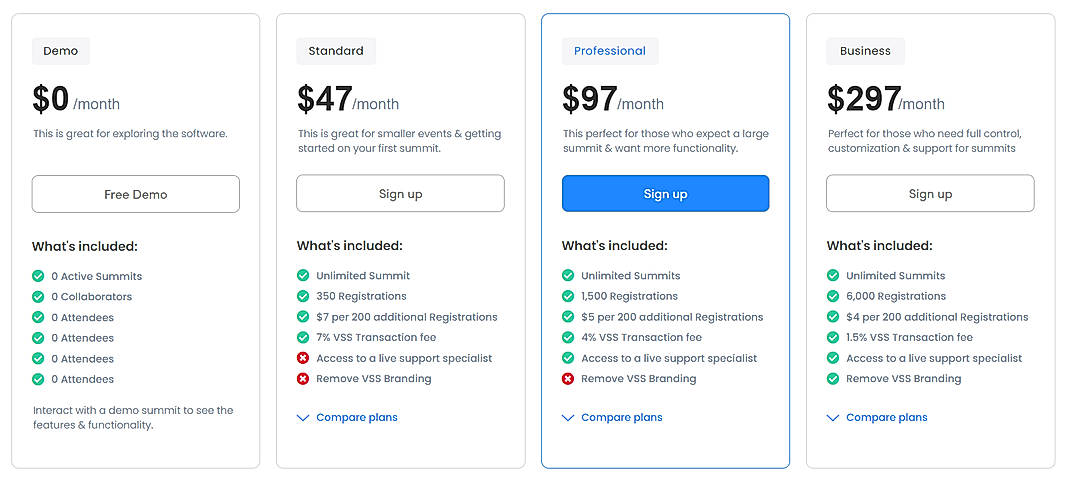Screen dimensions: 1070x480
Task: Click the blue Professional Sign up button
Action: click(x=665, y=193)
